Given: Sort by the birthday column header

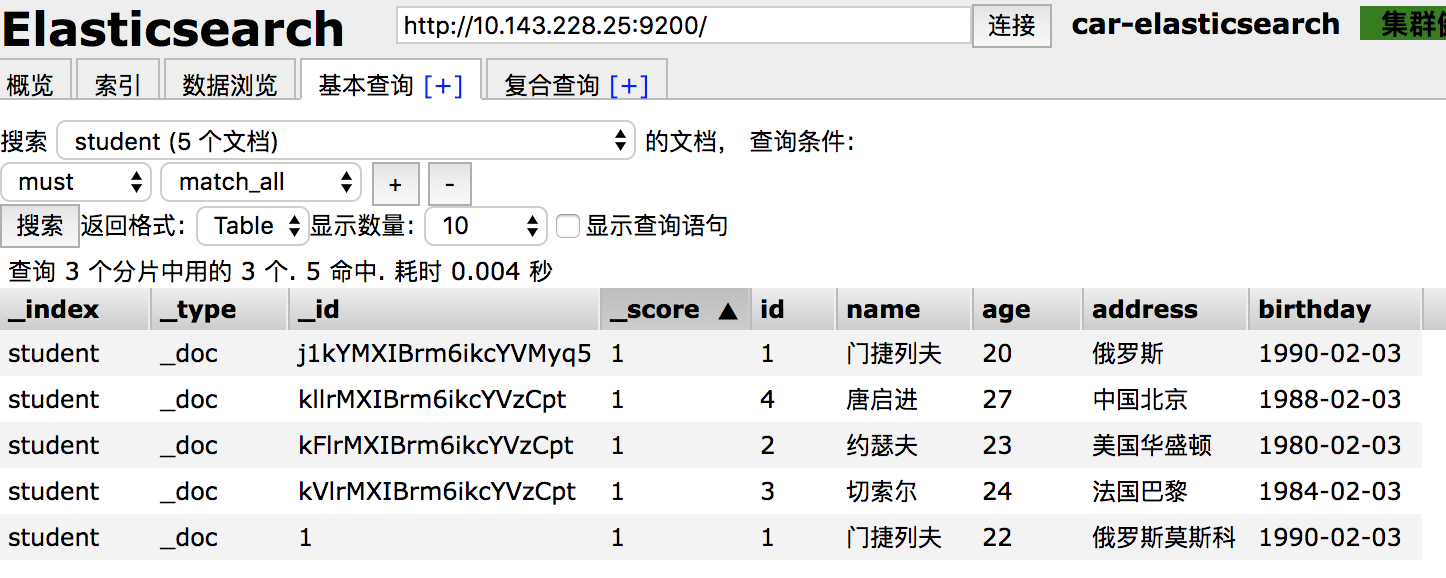Looking at the screenshot, I should (x=1335, y=310).
